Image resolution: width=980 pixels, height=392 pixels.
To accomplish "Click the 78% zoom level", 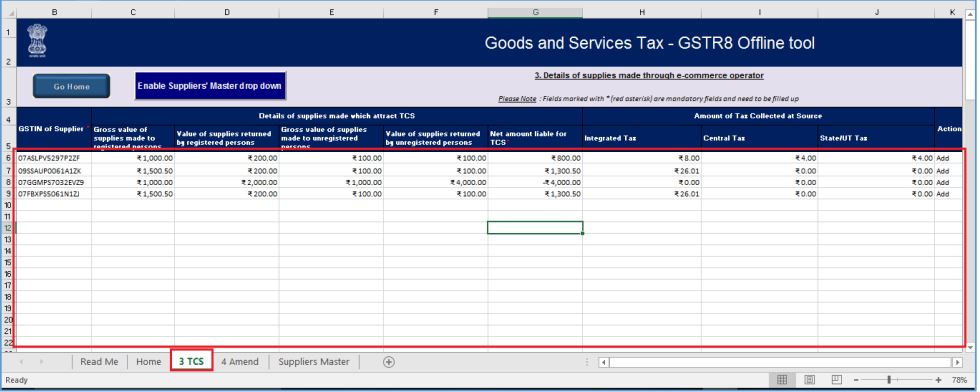I will [959, 379].
